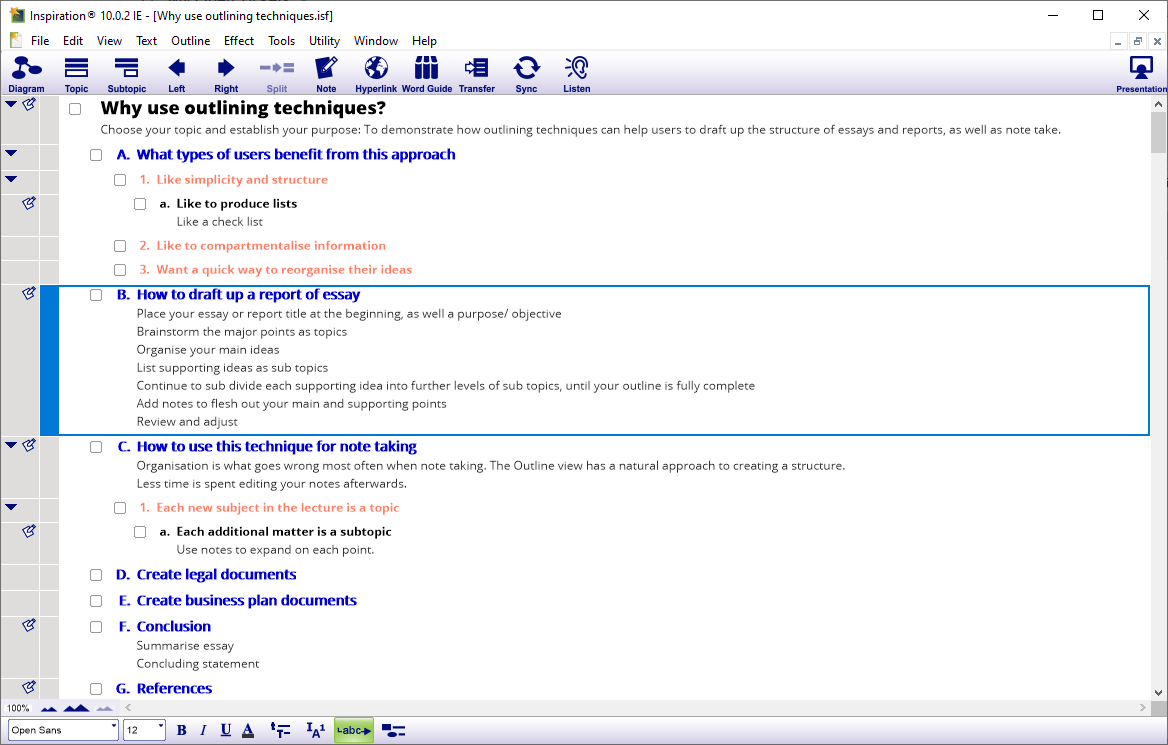
Task: Open the Outline menu
Action: click(191, 41)
